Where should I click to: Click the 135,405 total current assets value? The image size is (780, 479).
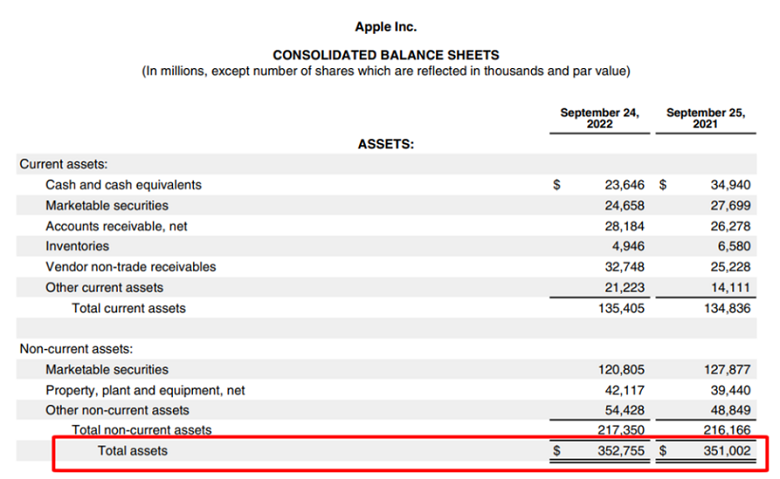tap(621, 308)
